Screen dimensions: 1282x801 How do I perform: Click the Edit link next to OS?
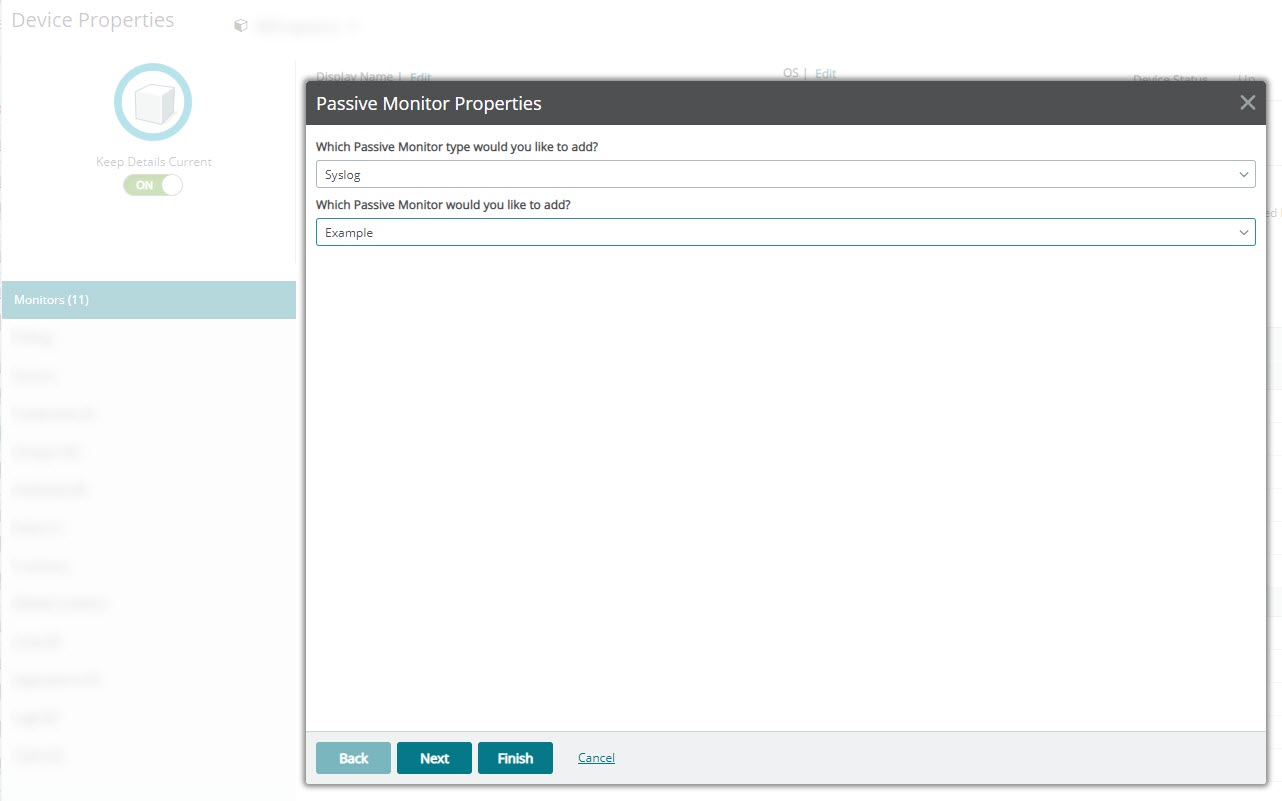[x=825, y=74]
